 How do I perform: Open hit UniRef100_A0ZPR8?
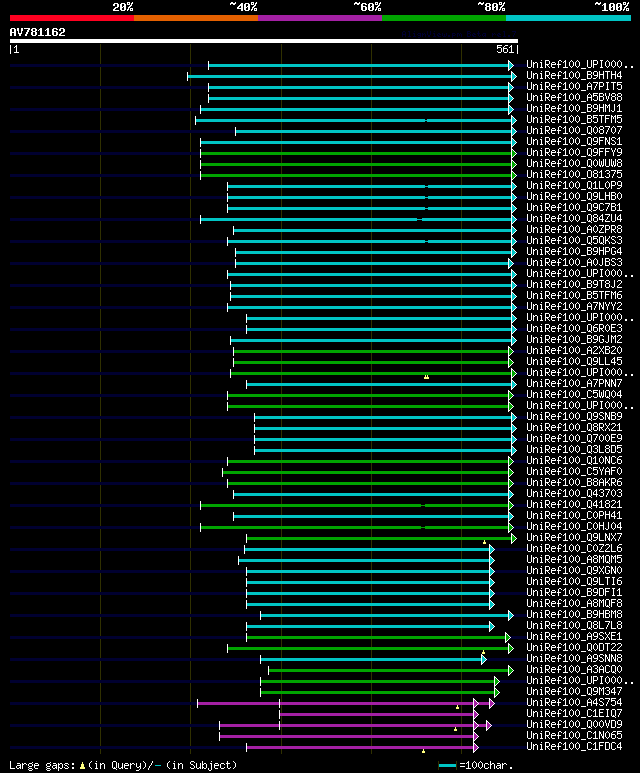tap(574, 229)
